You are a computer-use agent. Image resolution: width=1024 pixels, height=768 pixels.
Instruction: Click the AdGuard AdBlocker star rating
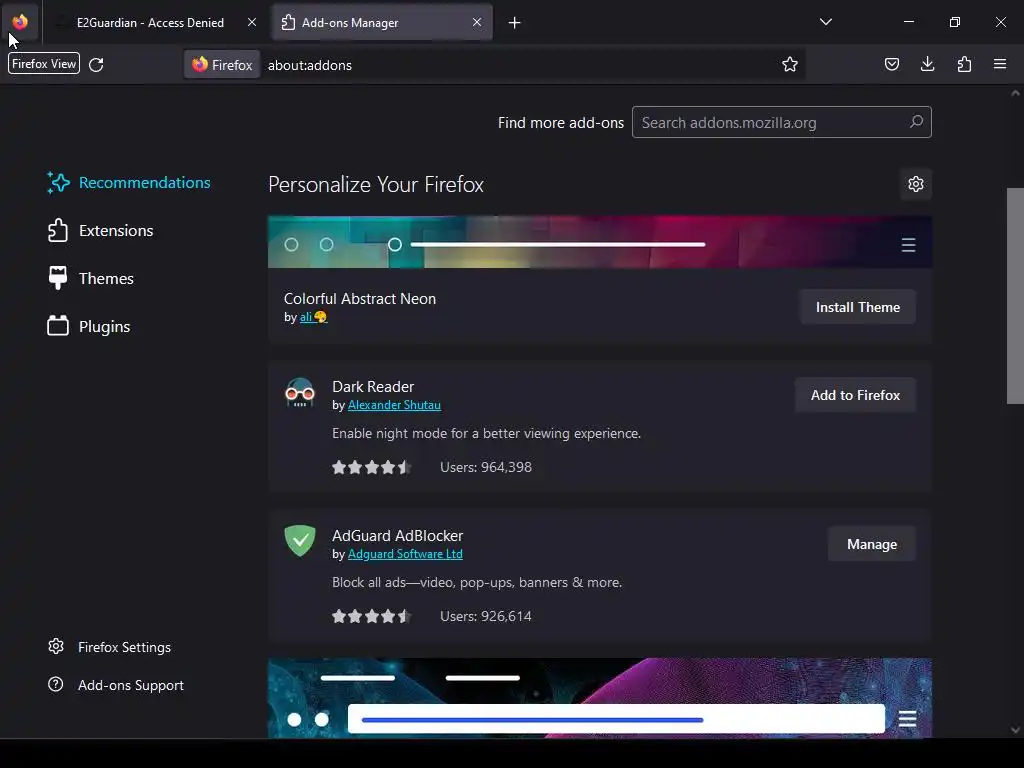click(x=371, y=616)
